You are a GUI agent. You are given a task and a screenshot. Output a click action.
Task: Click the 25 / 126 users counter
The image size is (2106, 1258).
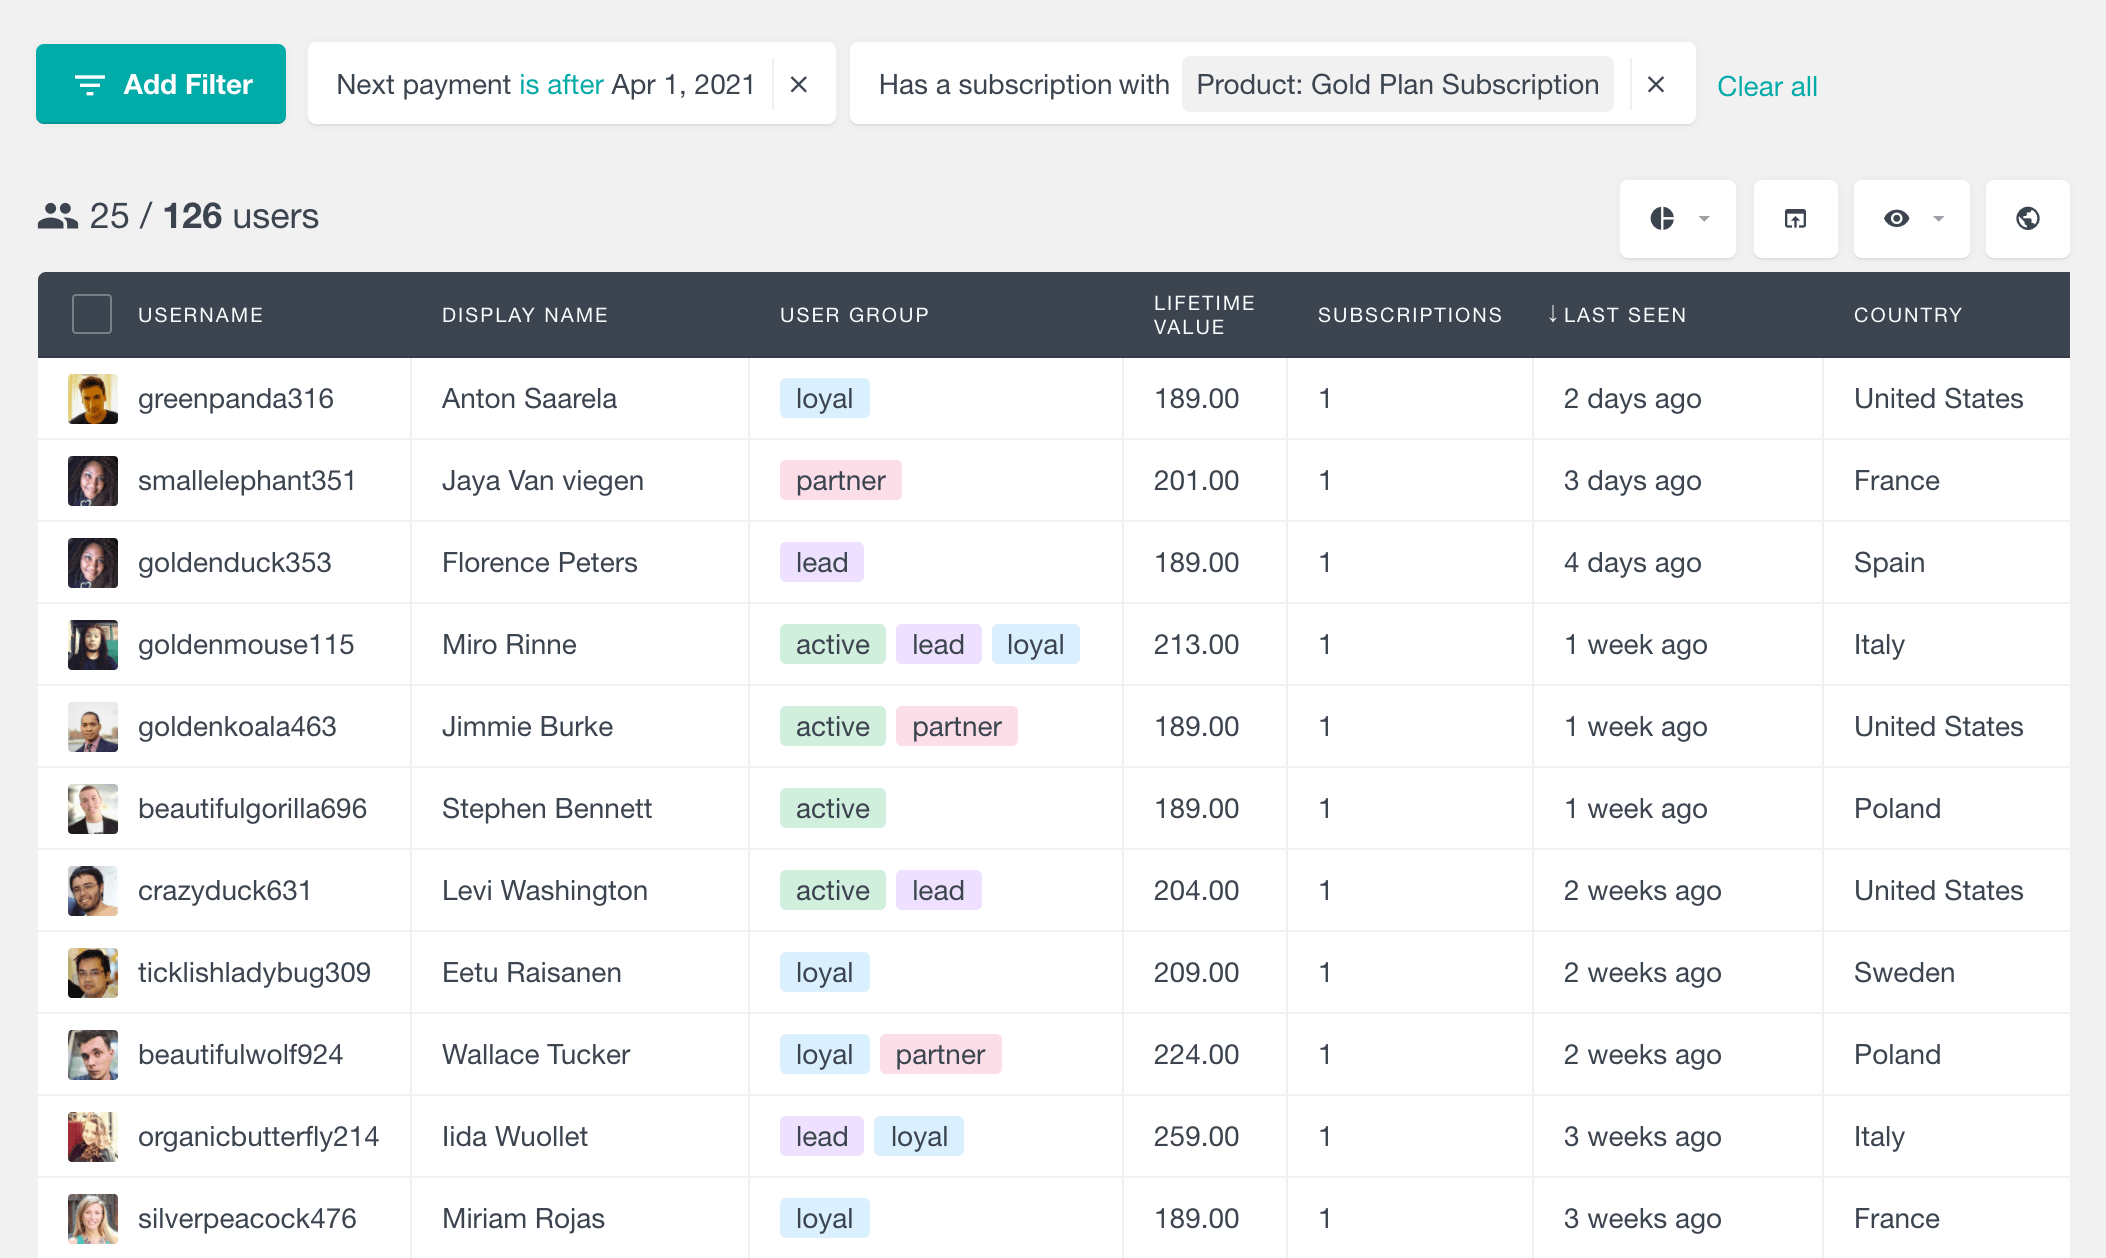point(204,216)
